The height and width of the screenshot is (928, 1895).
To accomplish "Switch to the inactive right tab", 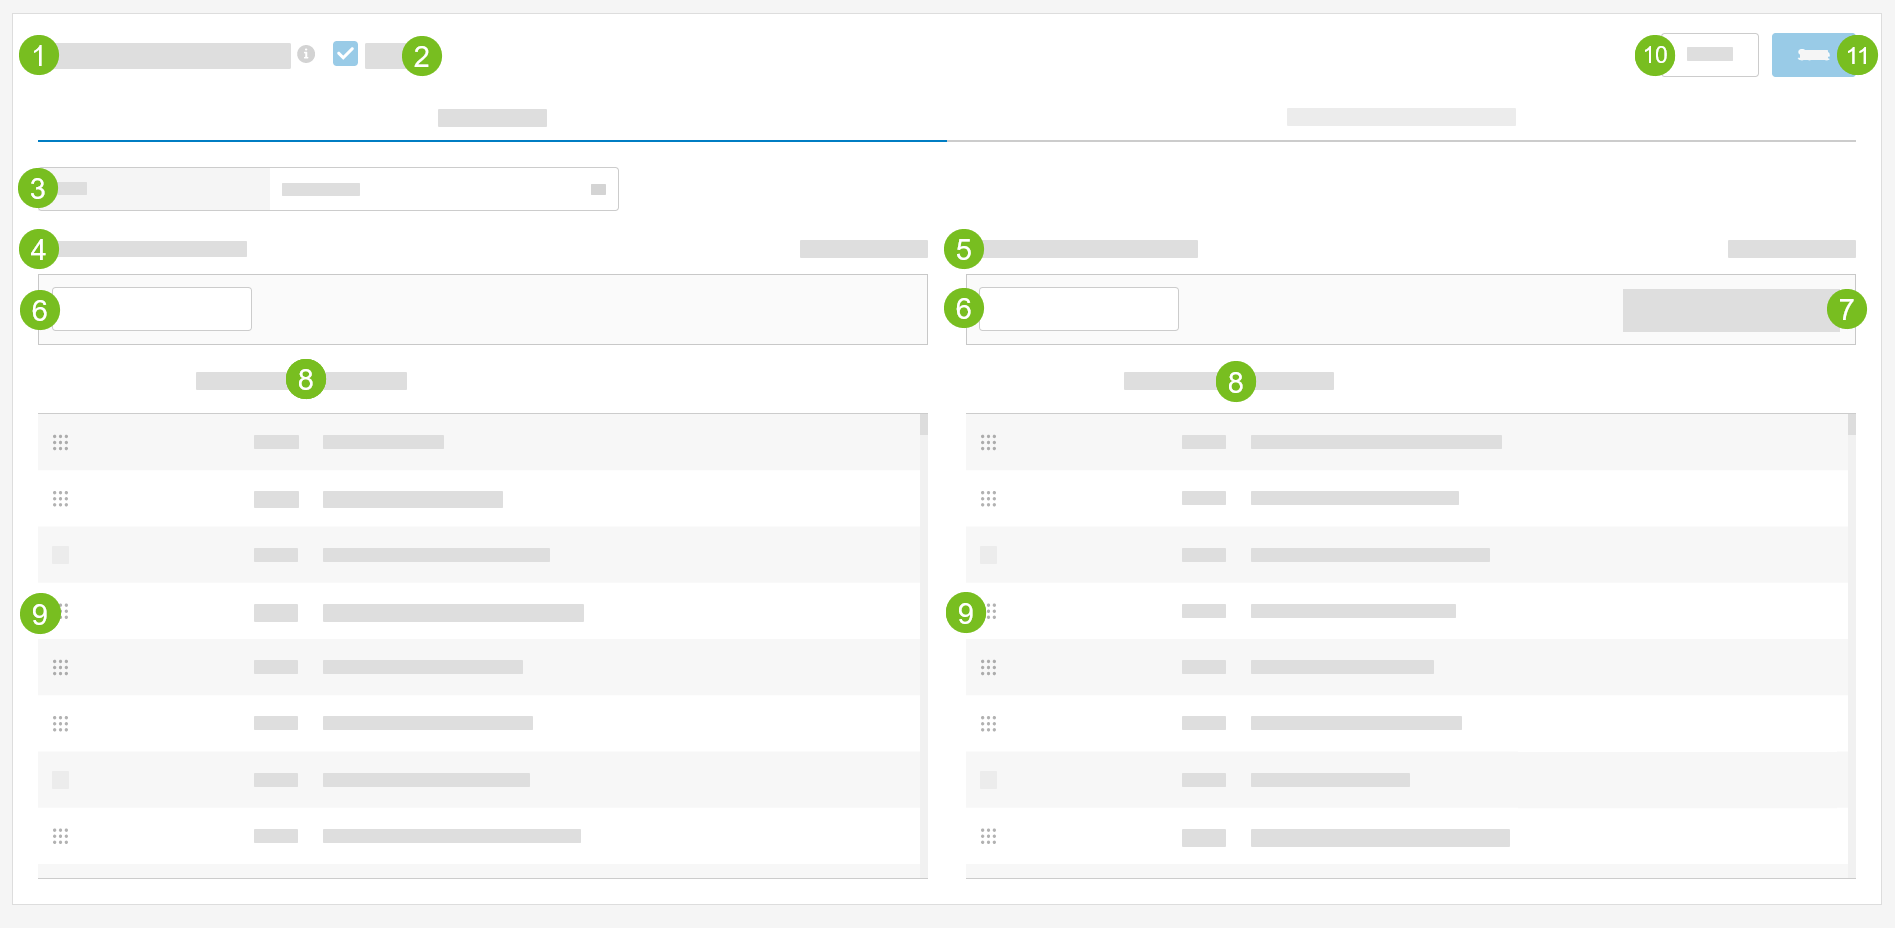I will (1400, 118).
